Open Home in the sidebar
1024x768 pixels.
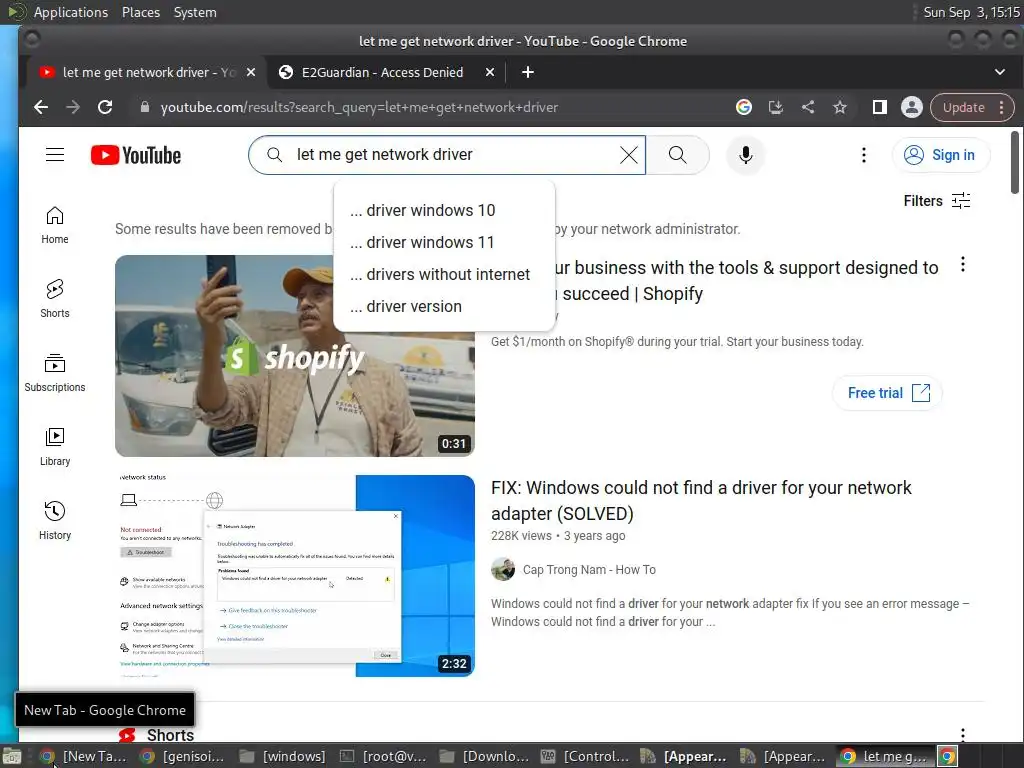tap(55, 225)
